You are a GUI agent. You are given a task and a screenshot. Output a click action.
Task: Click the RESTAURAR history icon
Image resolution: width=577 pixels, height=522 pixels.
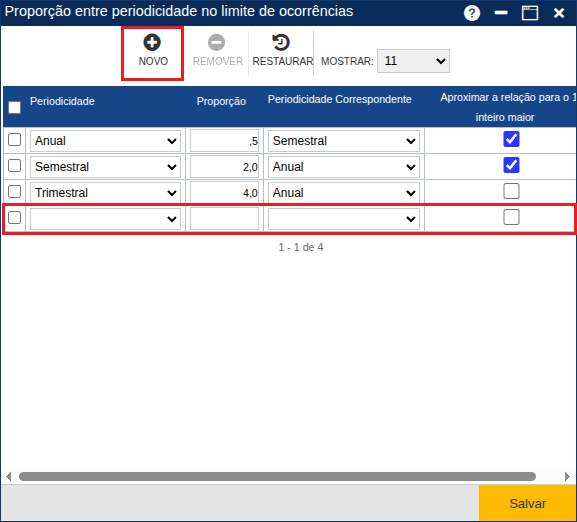tap(281, 42)
